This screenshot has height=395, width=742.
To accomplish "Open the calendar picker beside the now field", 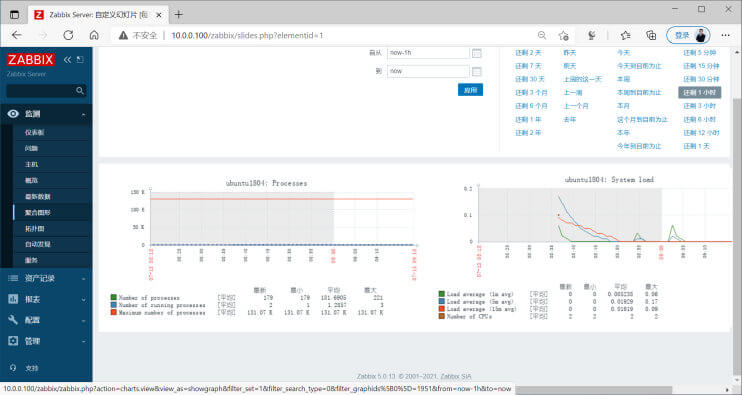I will (x=477, y=71).
